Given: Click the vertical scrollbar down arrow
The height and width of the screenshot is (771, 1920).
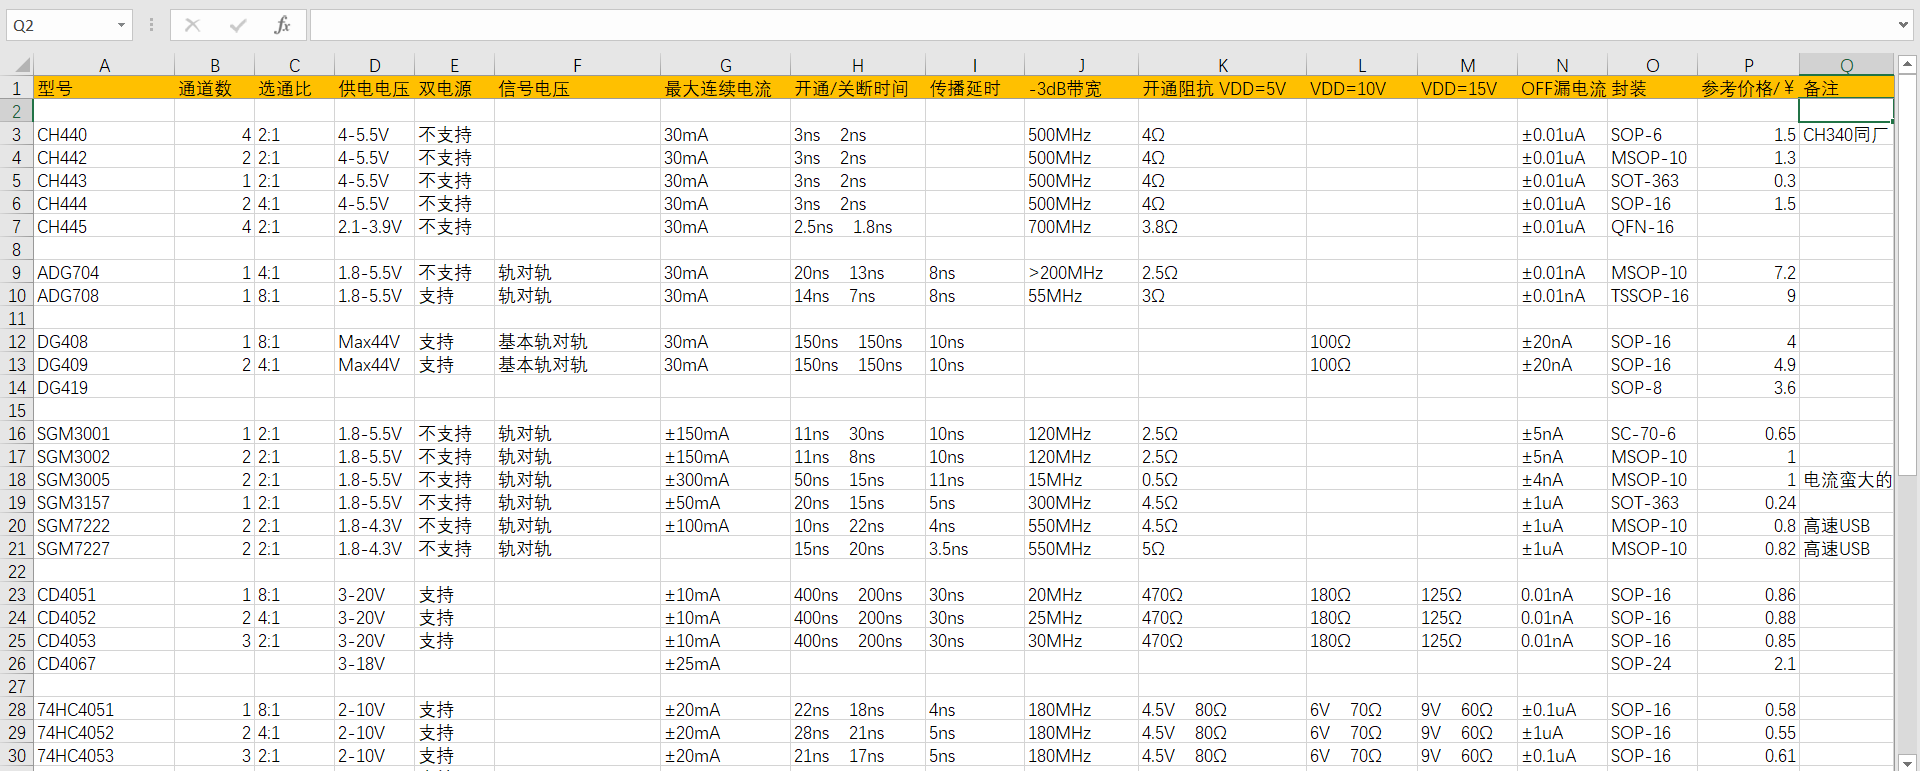Looking at the screenshot, I should coord(1907,762).
